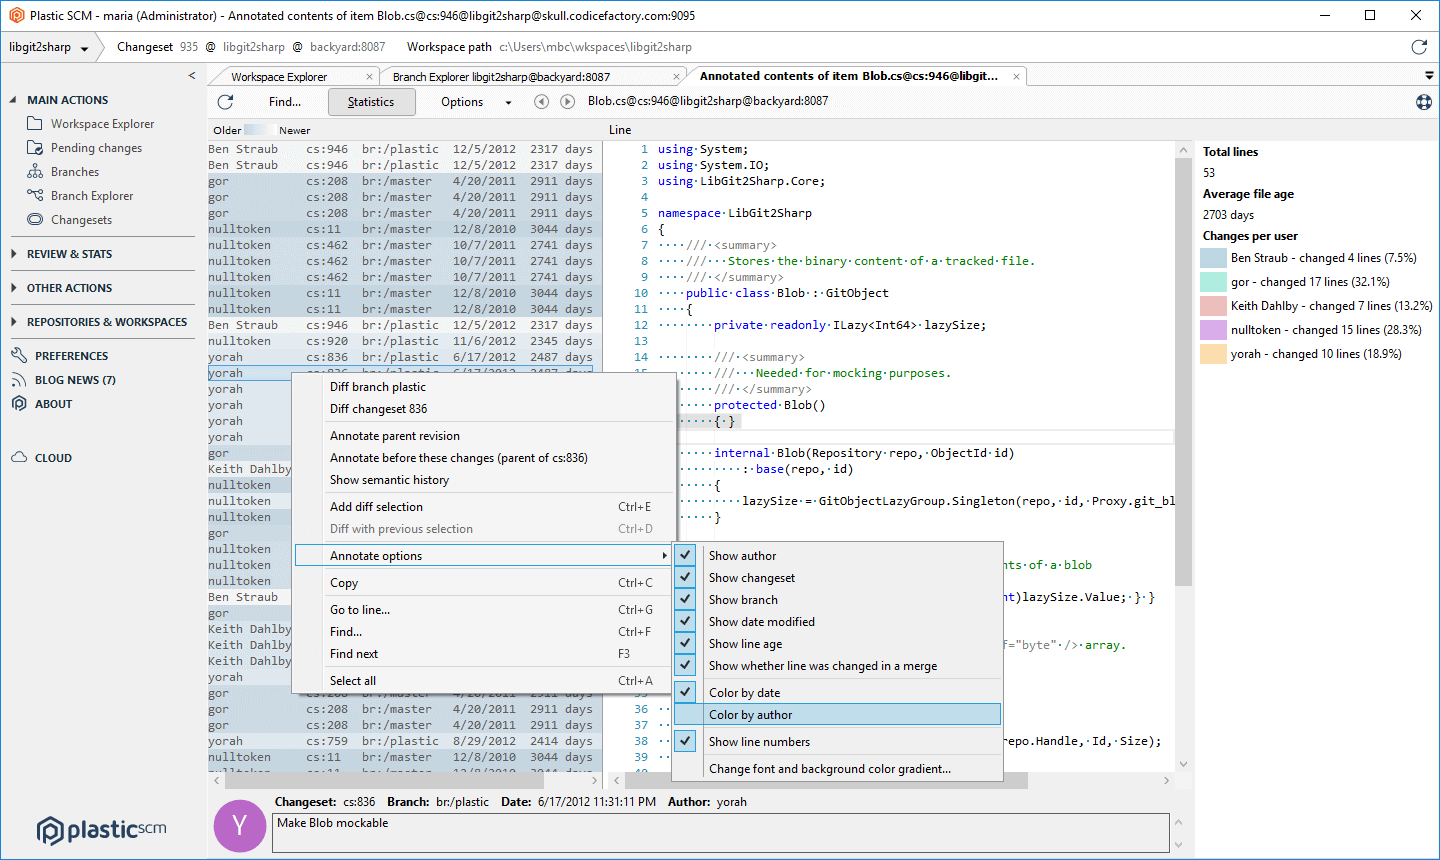Close the Annotated contents tab
The width and height of the screenshot is (1440, 860).
coord(1017,76)
